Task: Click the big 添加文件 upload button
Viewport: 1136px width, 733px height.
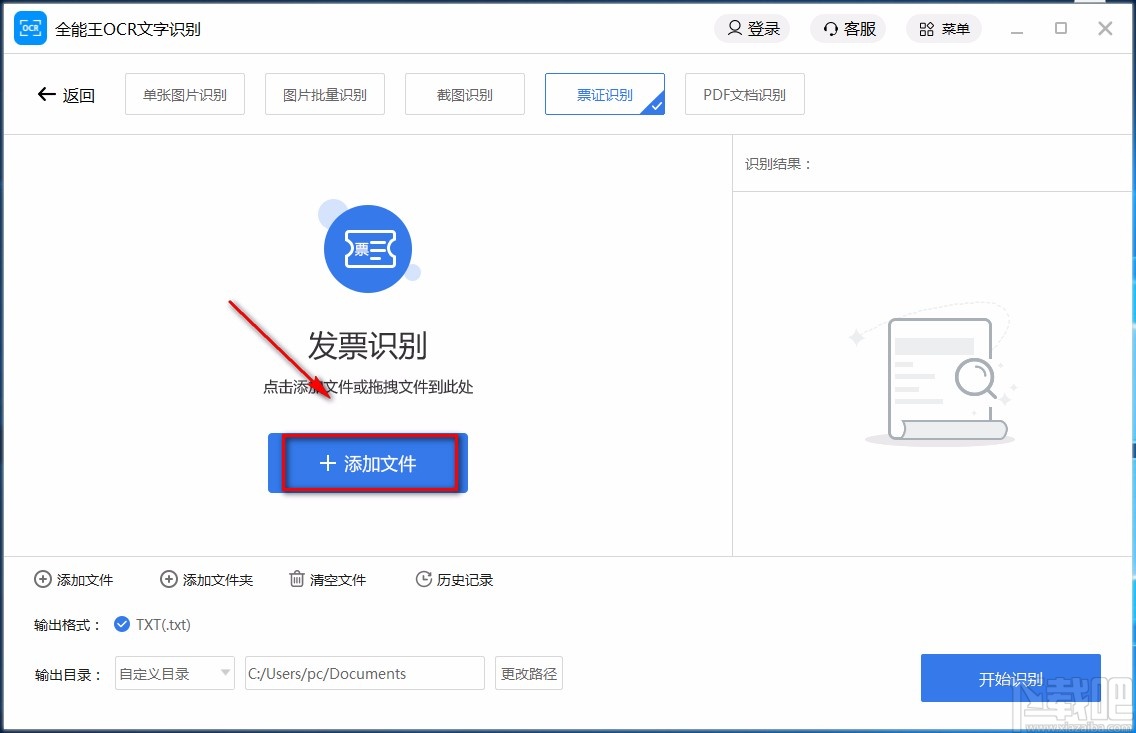Action: 367,462
